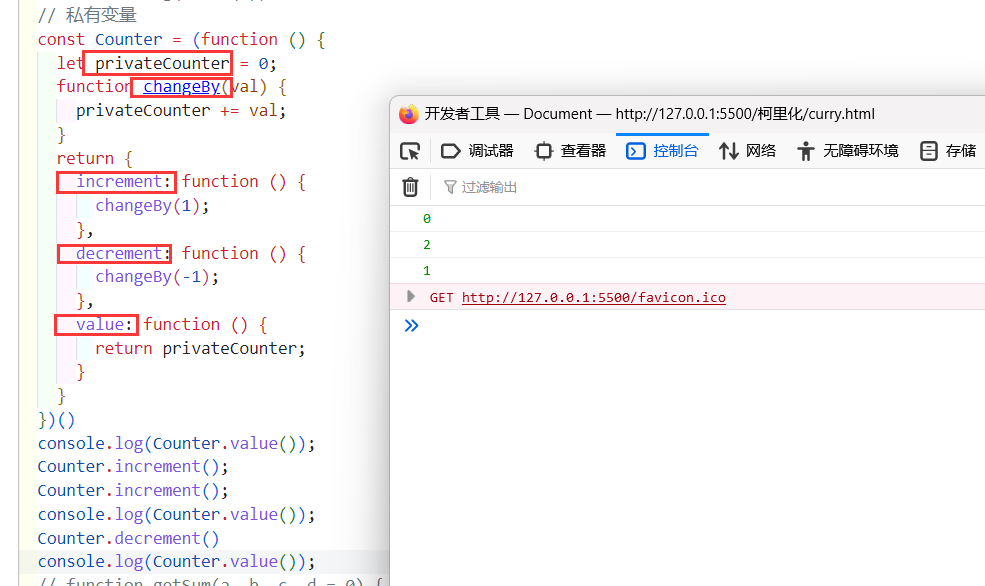Screen dimensions: 985x586
Task: Click the GET method label in console error
Action: (441, 298)
